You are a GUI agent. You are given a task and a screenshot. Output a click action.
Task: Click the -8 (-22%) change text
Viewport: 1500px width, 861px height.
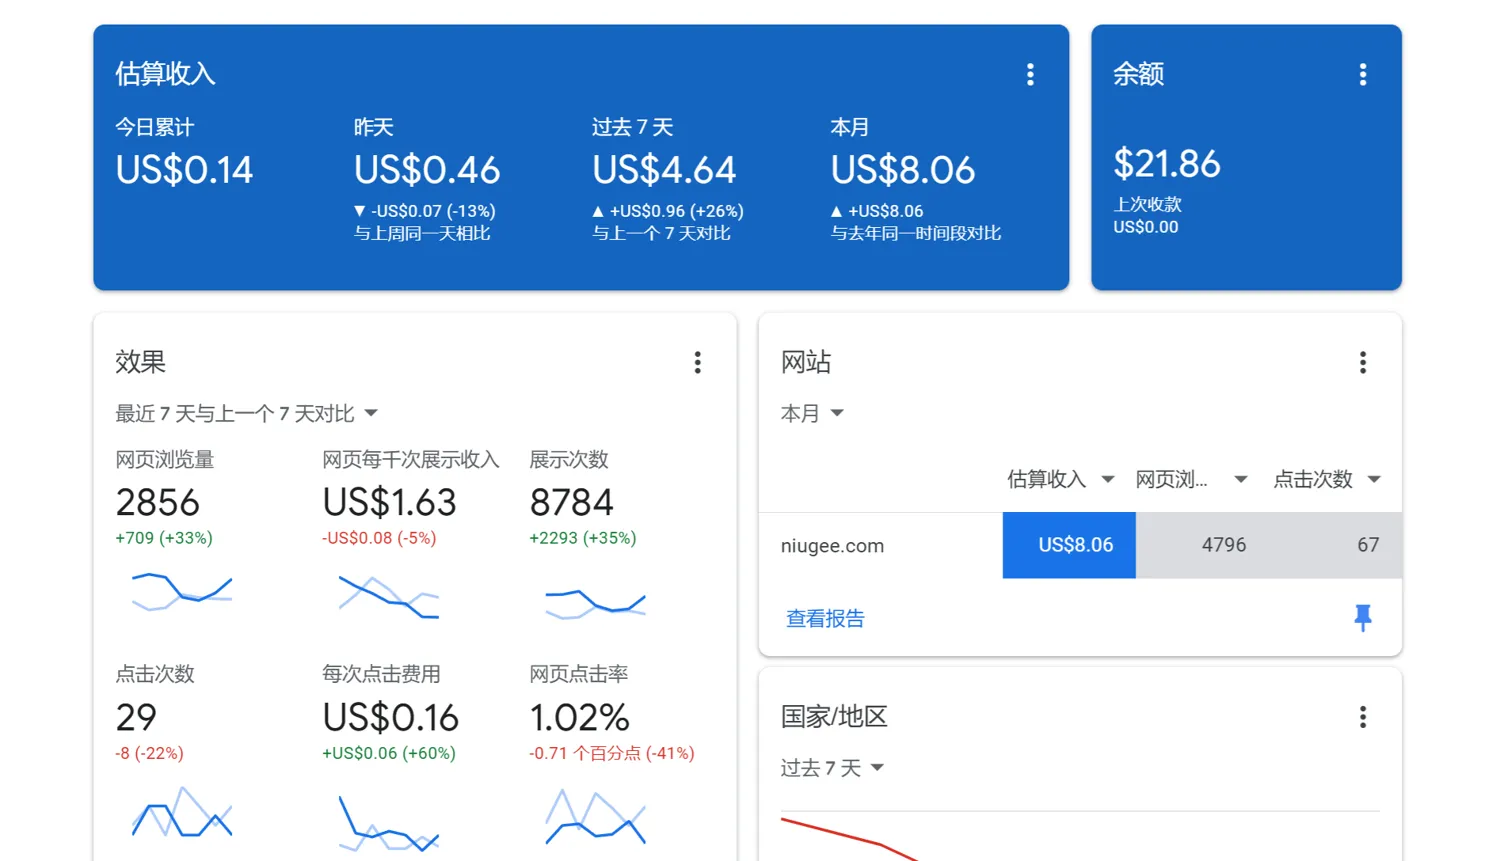149,753
